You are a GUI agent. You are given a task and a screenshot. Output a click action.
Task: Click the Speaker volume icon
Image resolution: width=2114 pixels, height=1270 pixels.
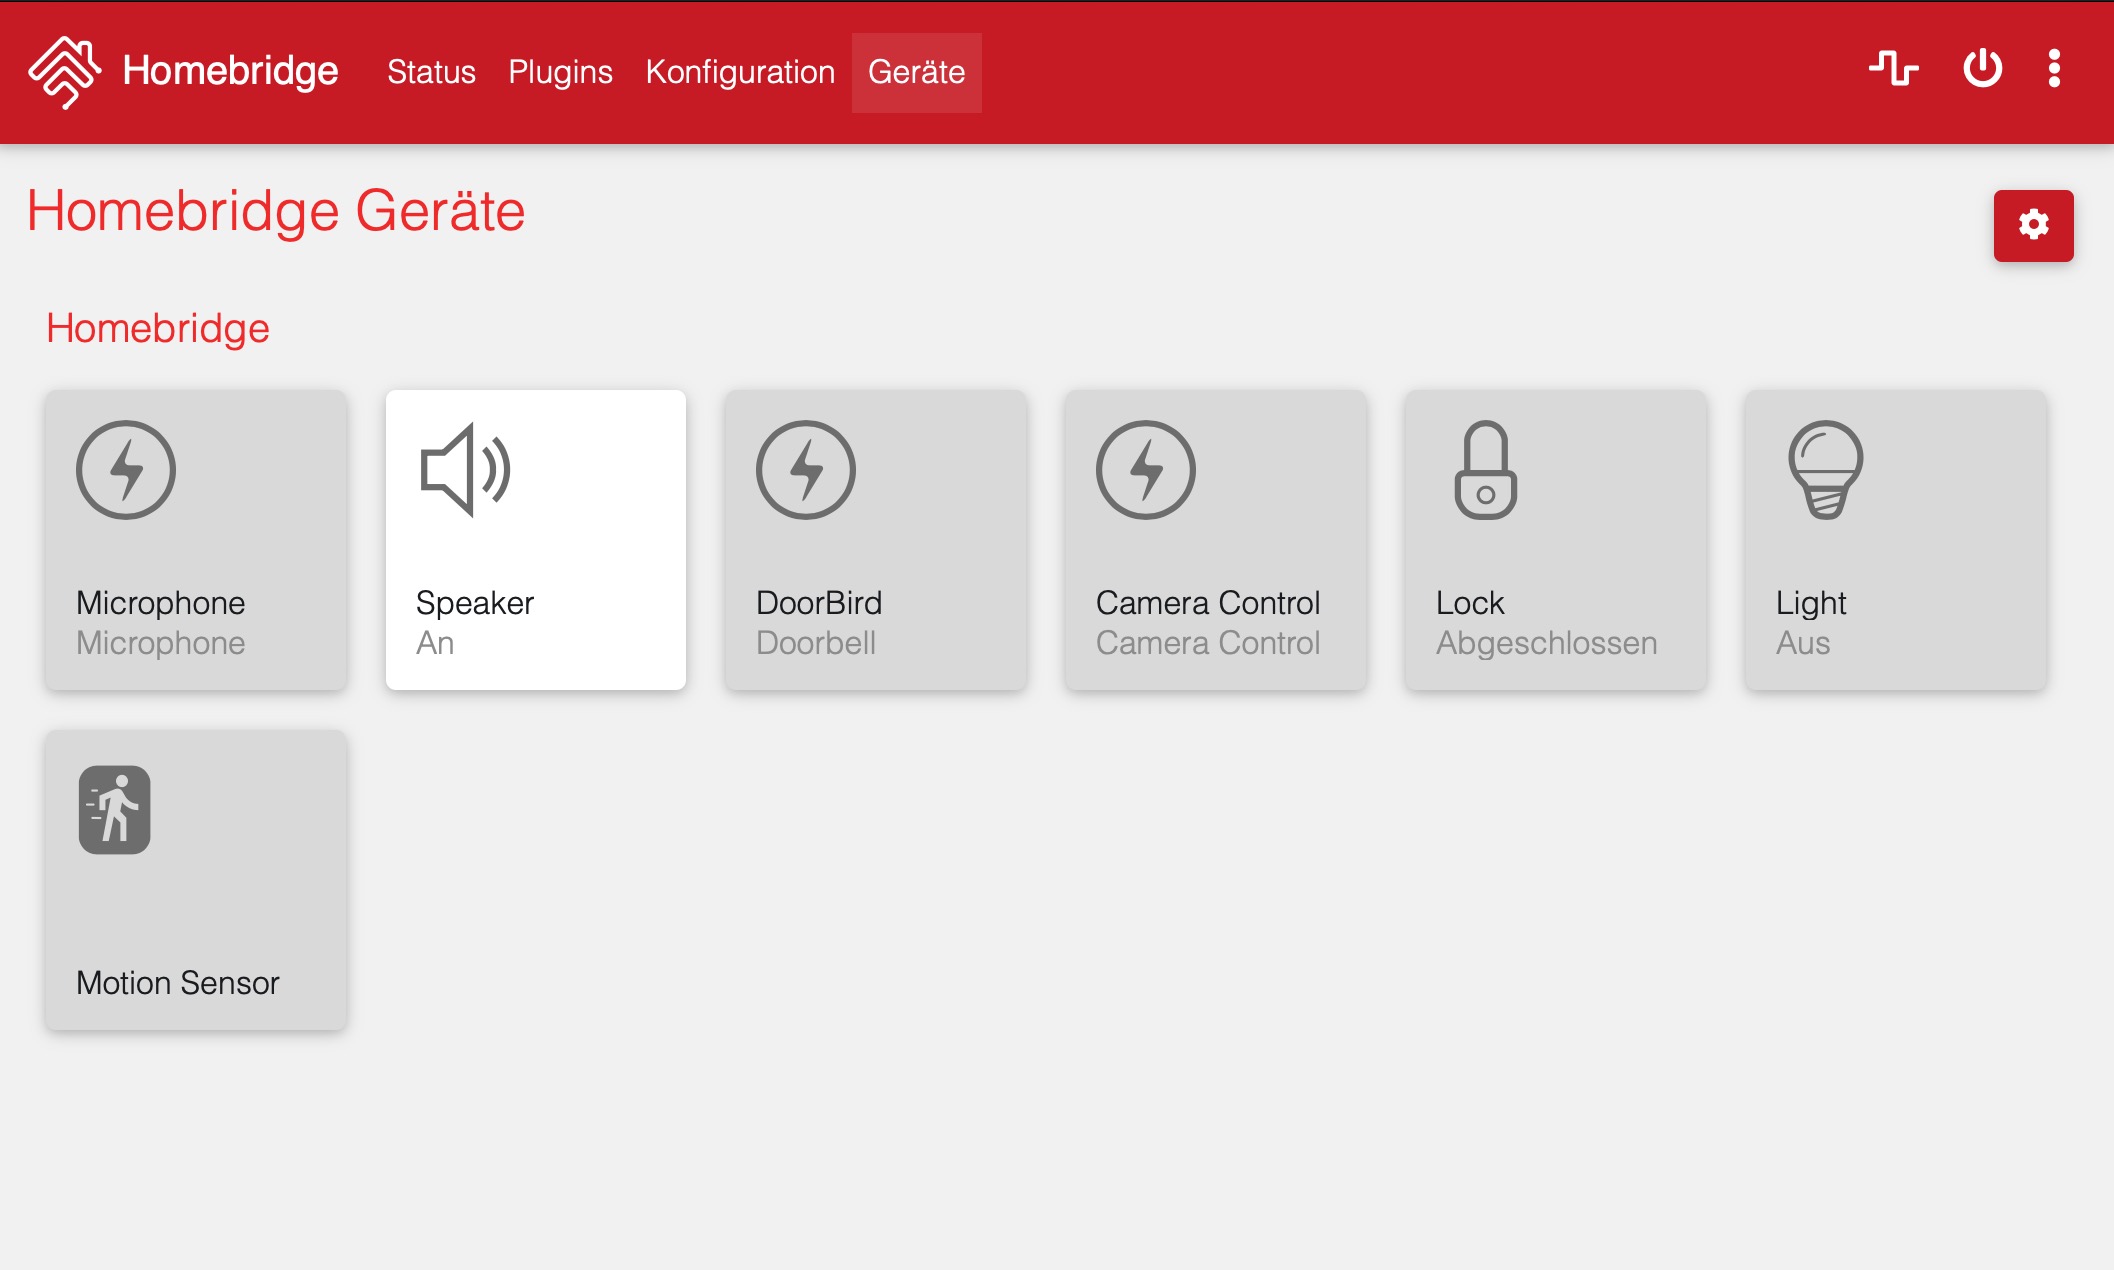[466, 470]
